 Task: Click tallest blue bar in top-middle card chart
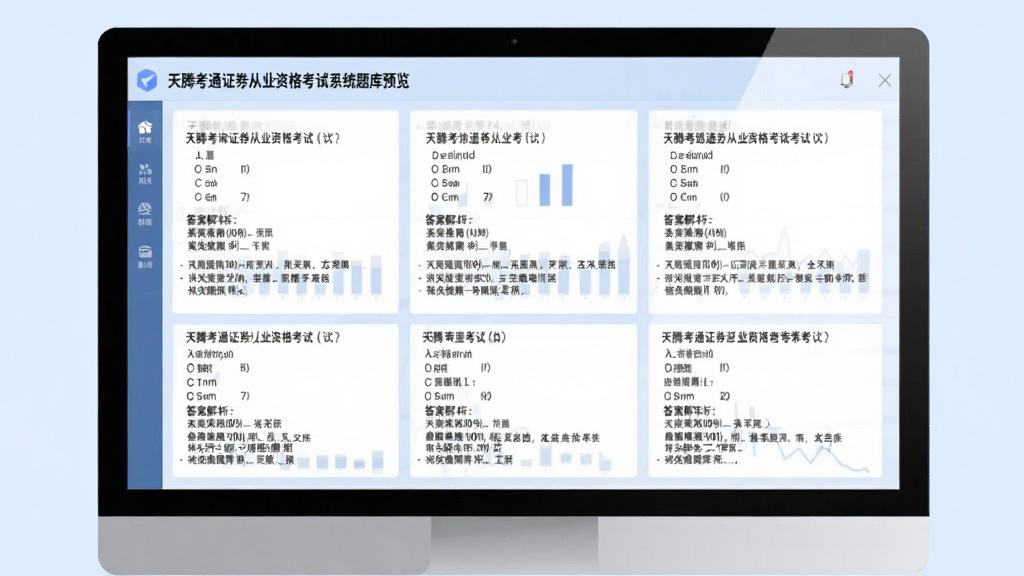(x=567, y=185)
